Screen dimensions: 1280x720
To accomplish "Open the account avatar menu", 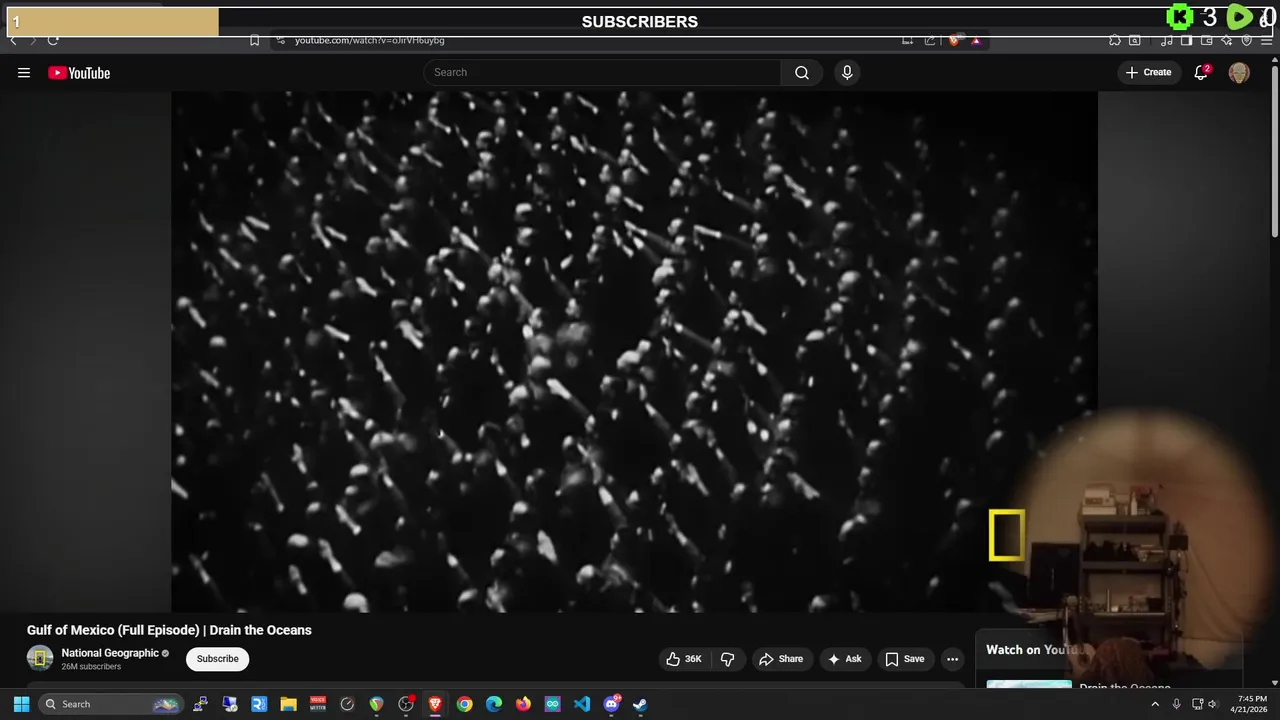I will click(x=1239, y=73).
